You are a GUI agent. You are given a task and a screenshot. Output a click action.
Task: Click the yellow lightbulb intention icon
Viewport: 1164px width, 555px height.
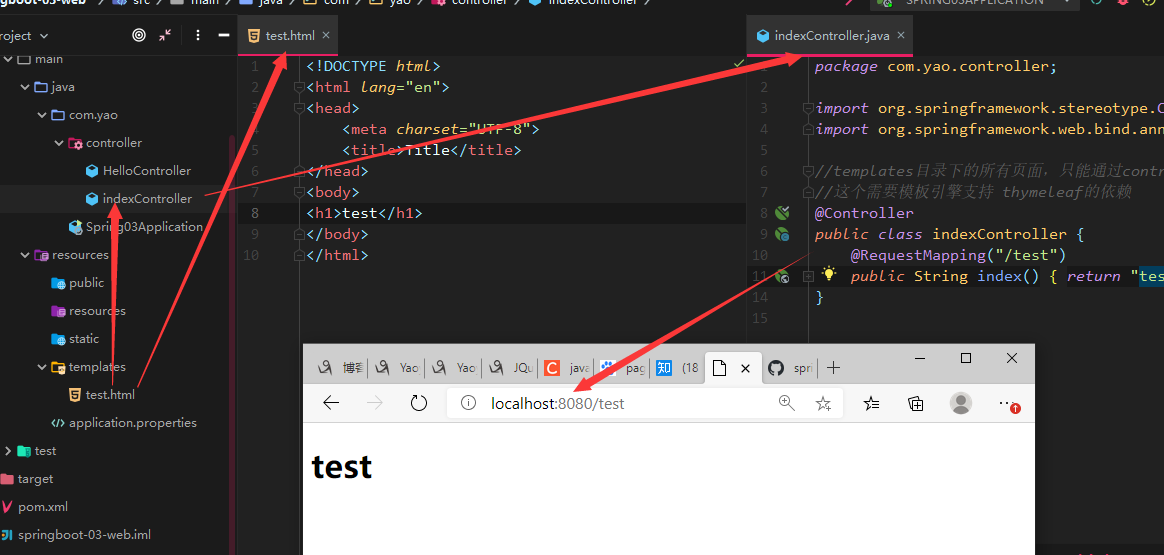tap(828, 275)
